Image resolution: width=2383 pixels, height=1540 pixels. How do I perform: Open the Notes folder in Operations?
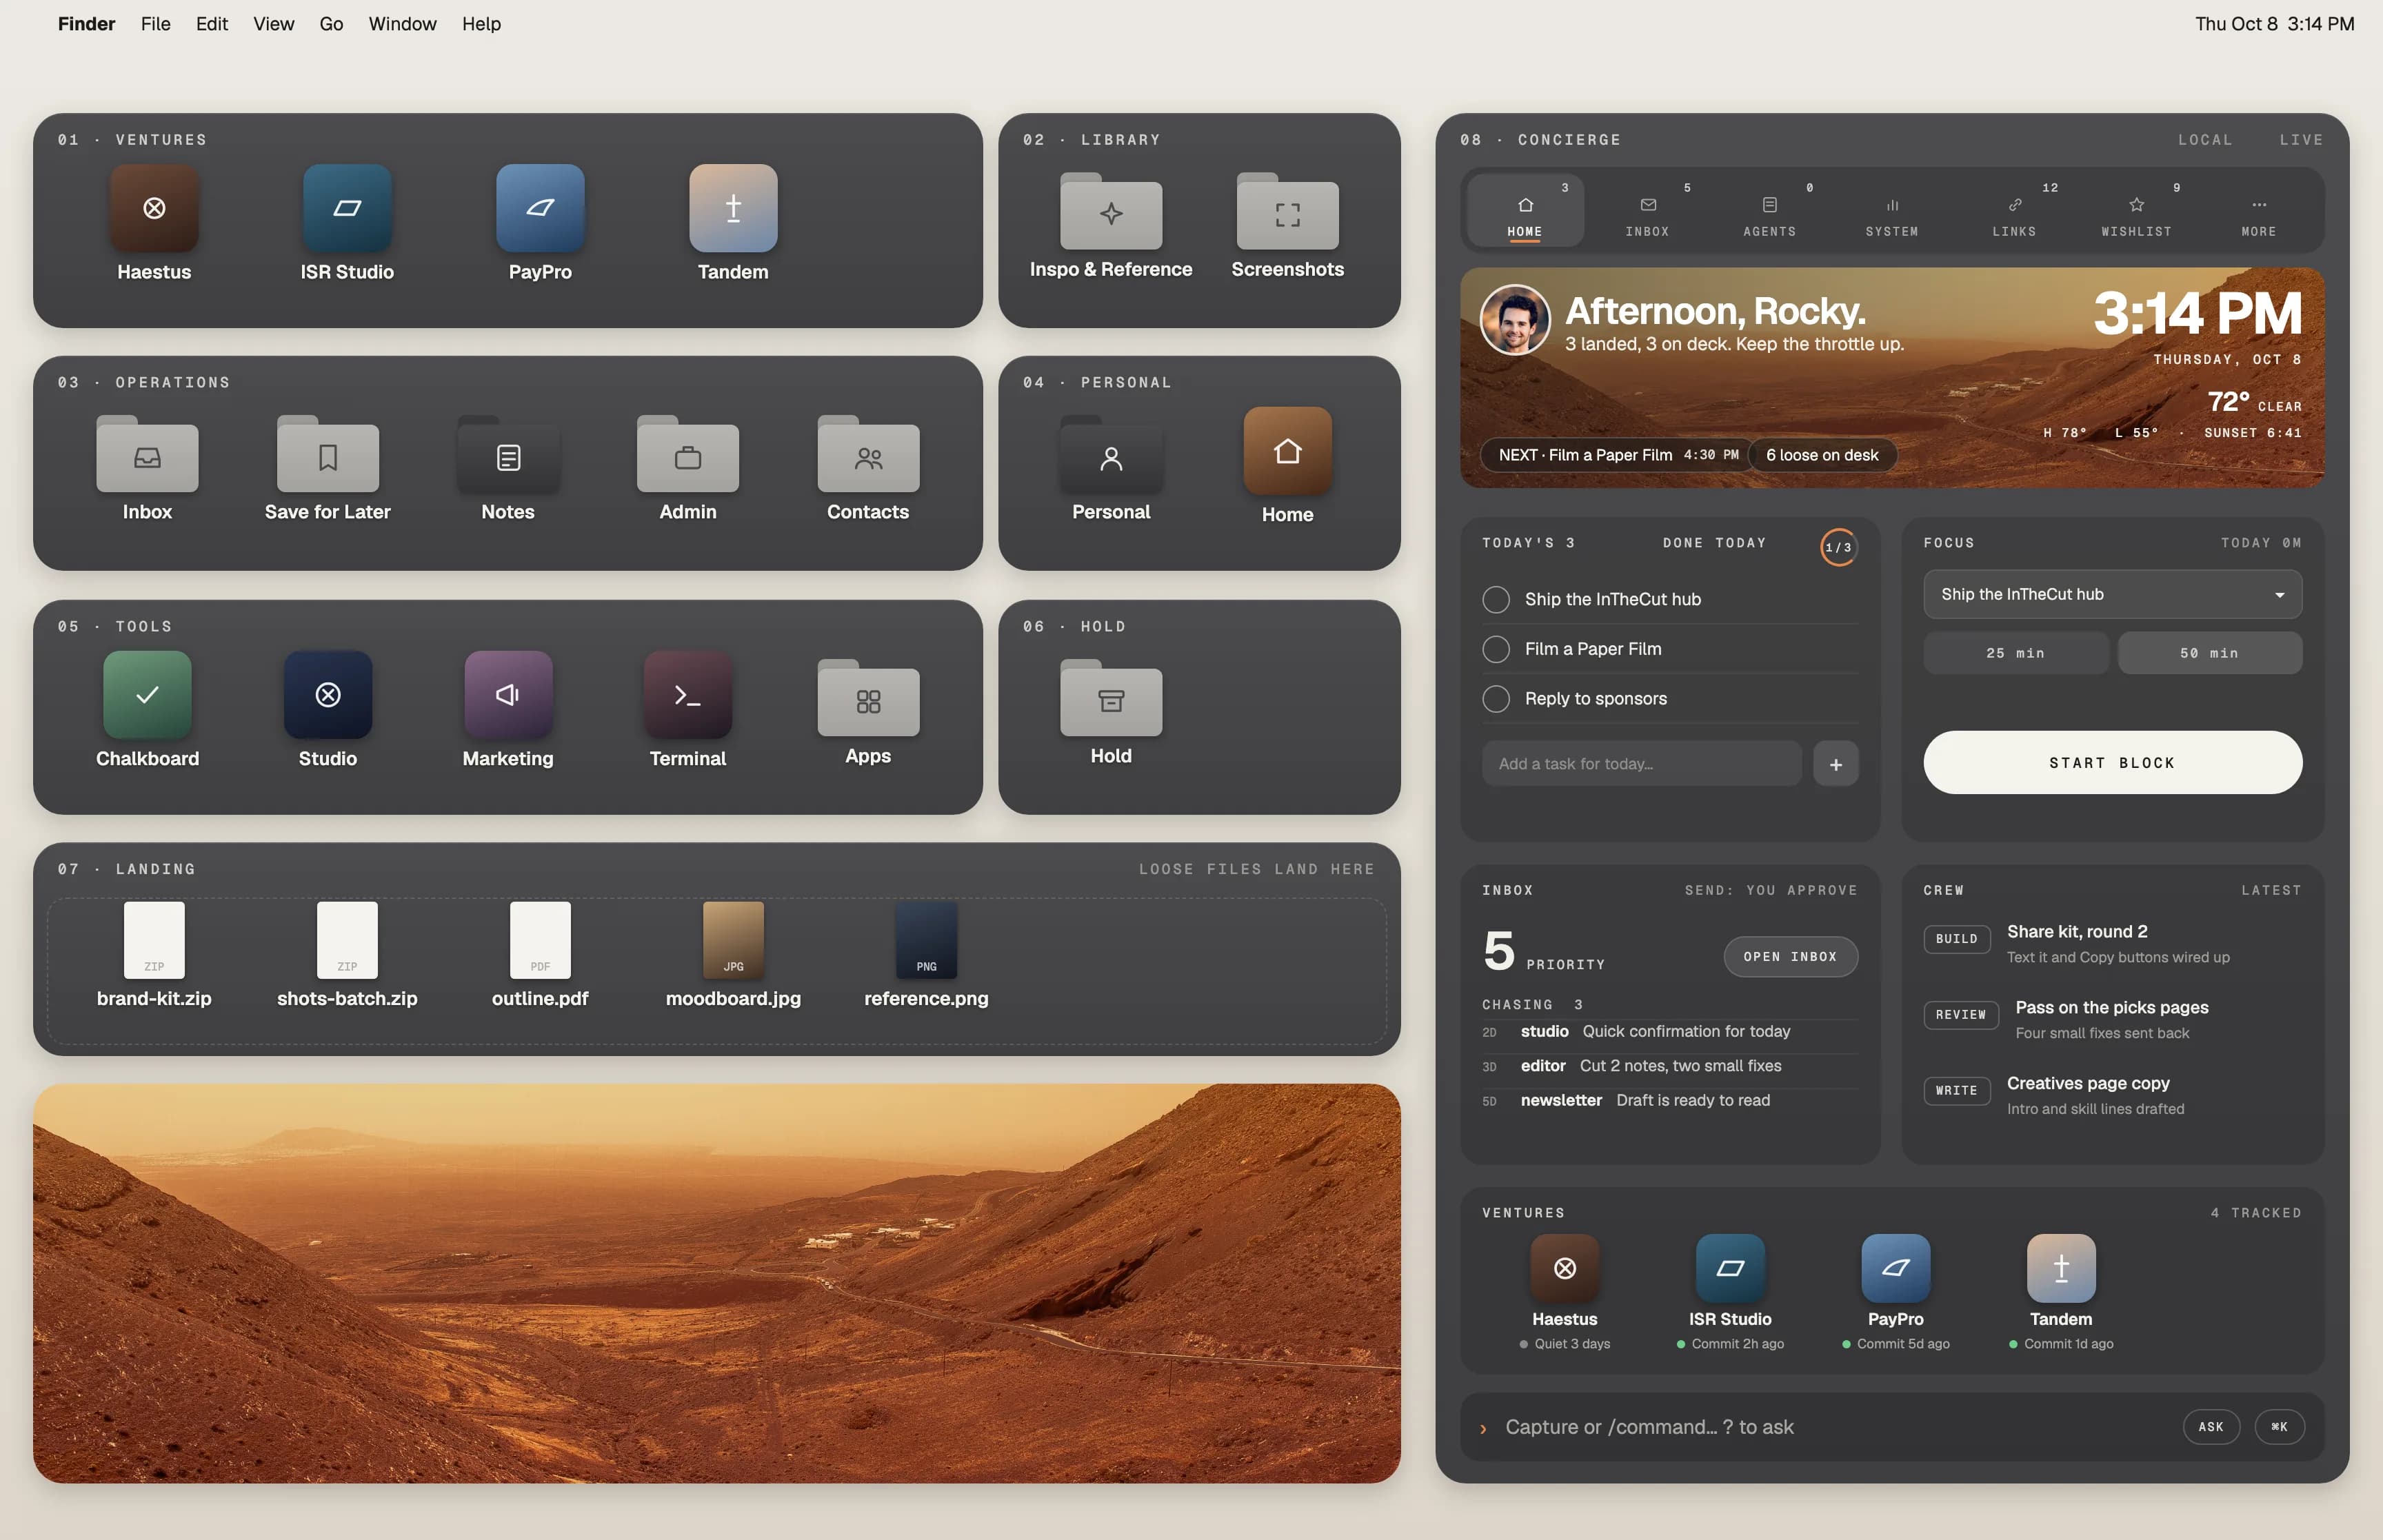pos(508,454)
